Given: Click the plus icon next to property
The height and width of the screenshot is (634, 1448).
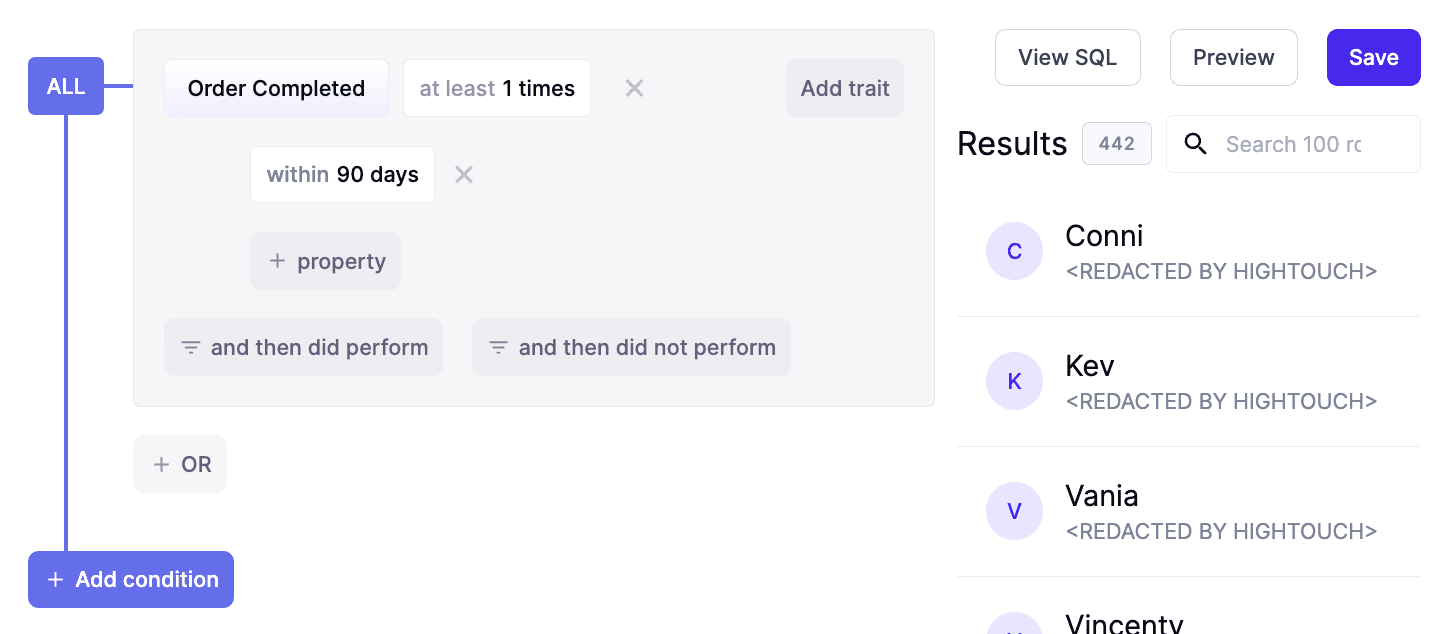Looking at the screenshot, I should [277, 261].
